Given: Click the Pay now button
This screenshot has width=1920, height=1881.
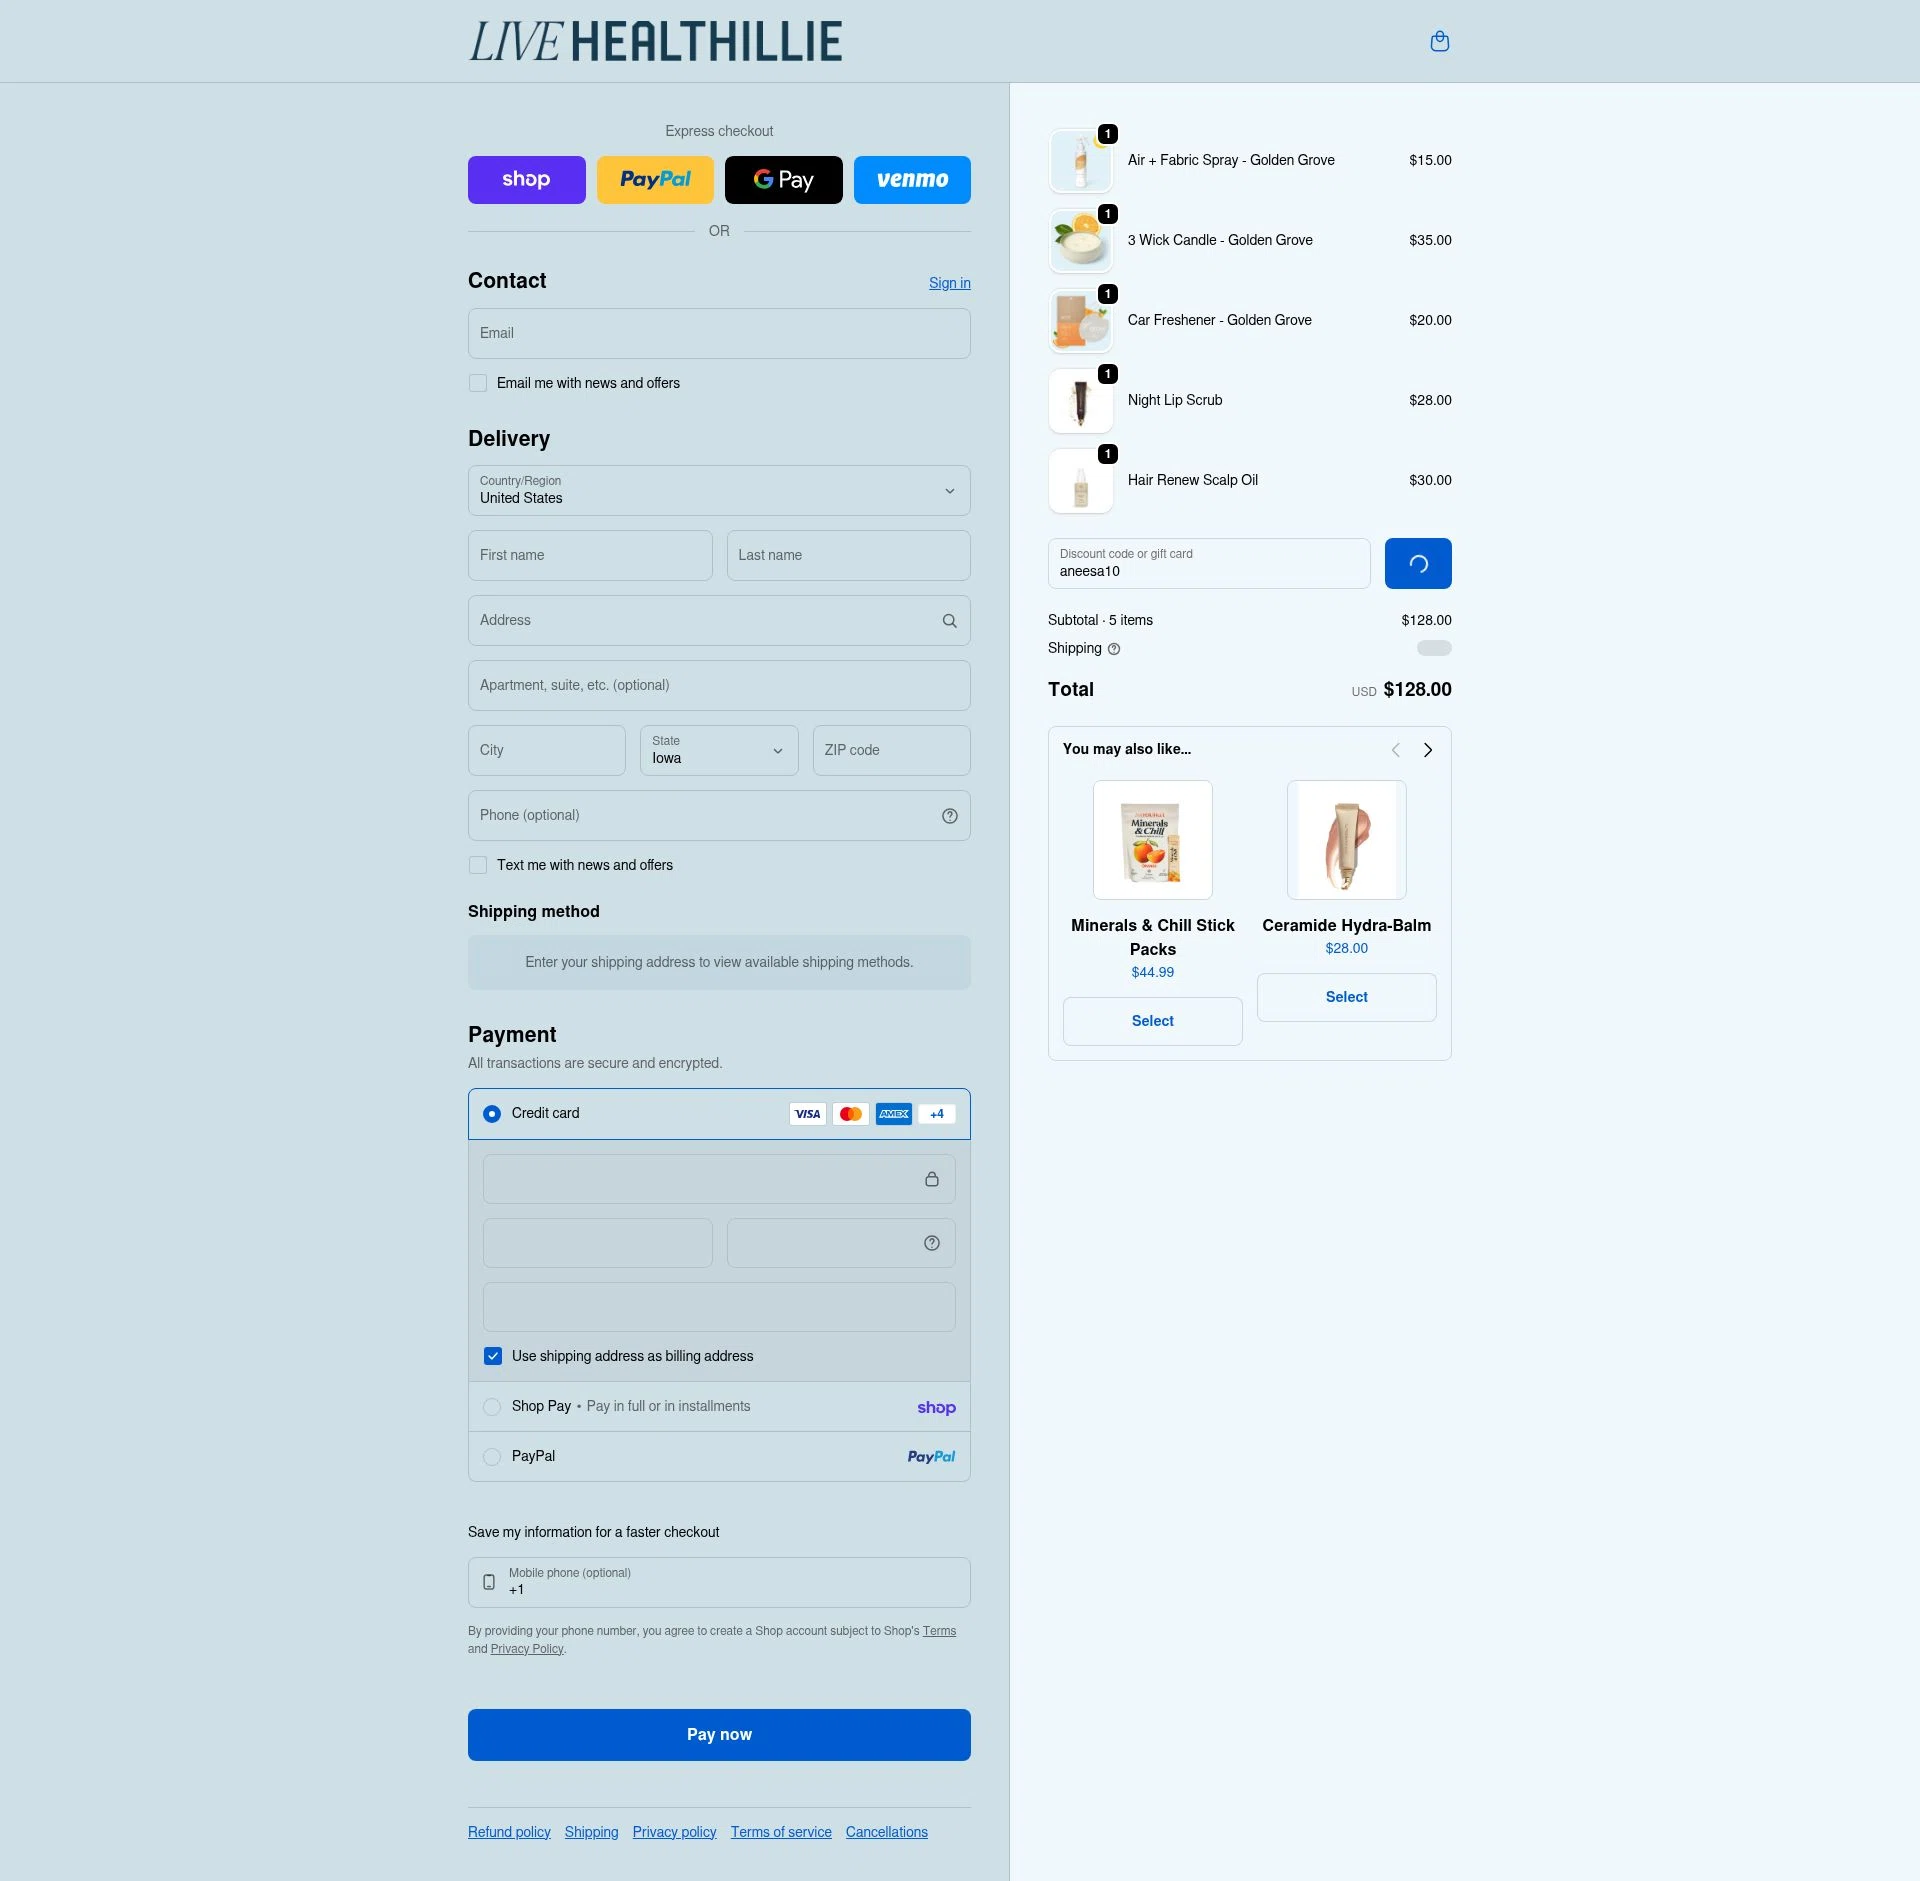Looking at the screenshot, I should coord(718,1734).
